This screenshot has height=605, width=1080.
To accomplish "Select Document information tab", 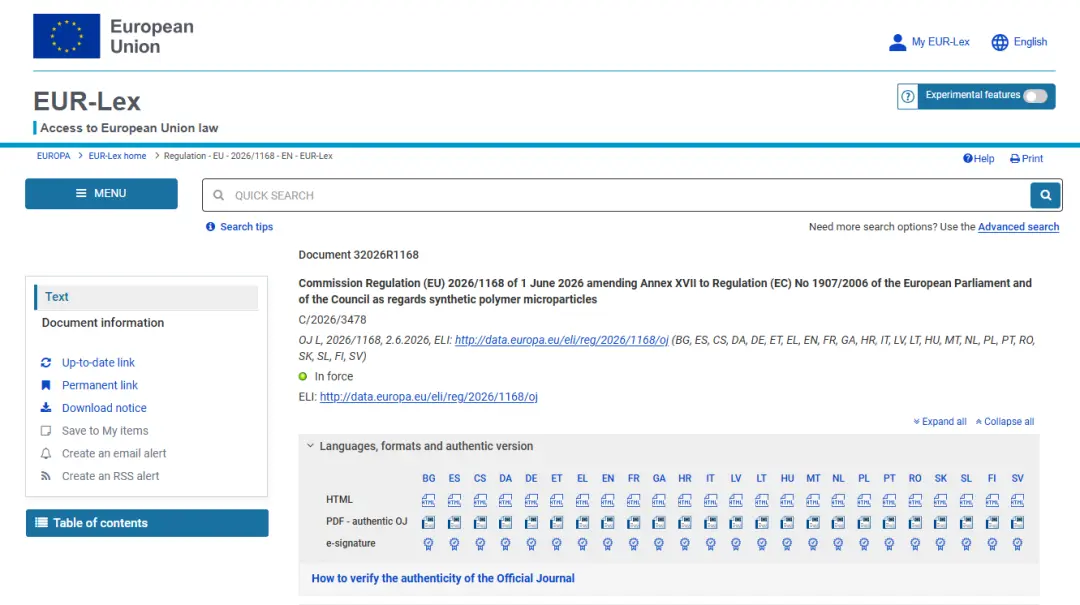I will point(103,322).
